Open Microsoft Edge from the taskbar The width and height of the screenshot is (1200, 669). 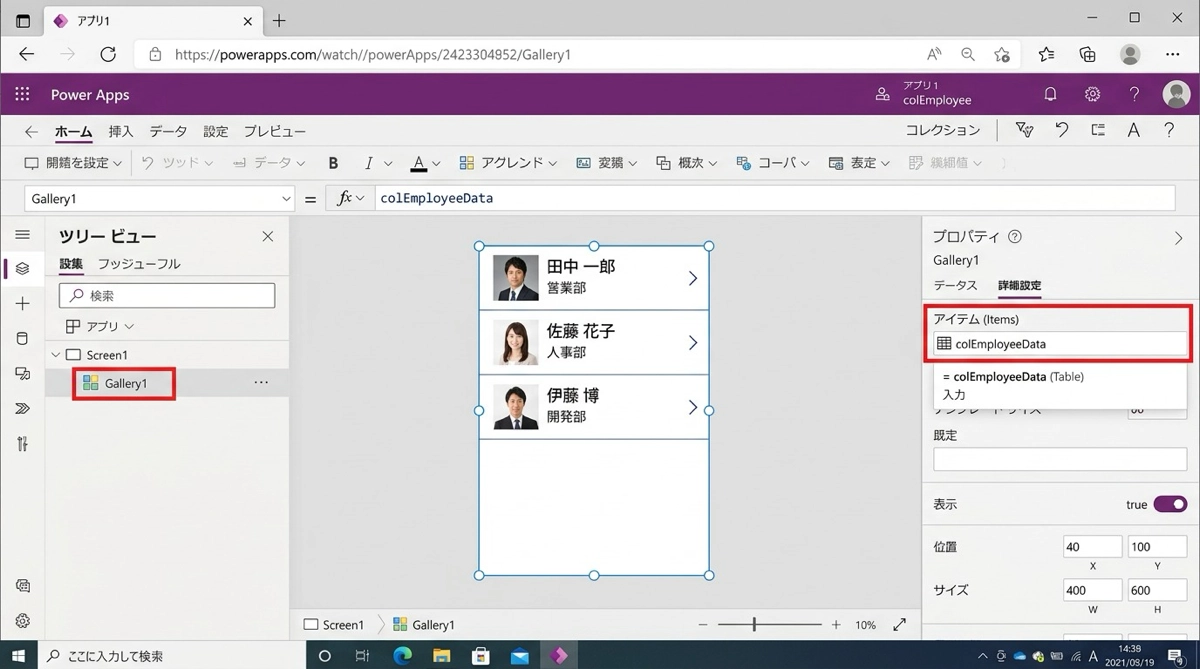(x=402, y=656)
